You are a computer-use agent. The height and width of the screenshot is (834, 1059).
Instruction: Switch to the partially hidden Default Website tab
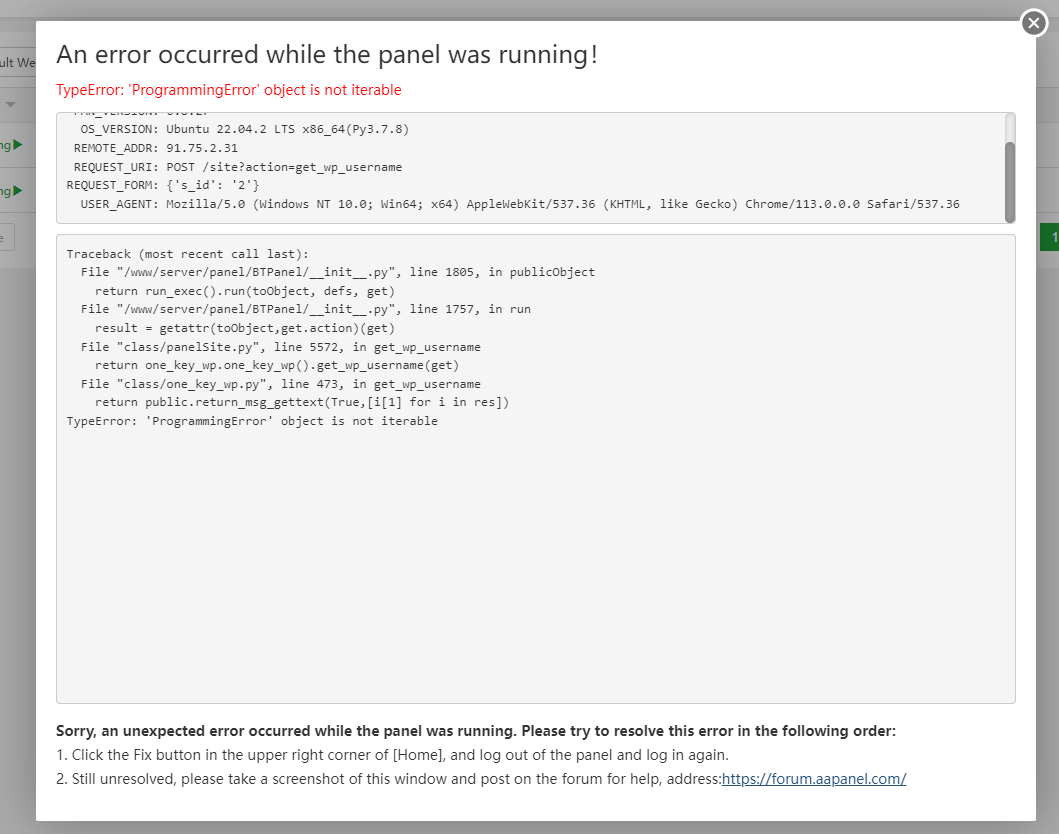point(18,63)
